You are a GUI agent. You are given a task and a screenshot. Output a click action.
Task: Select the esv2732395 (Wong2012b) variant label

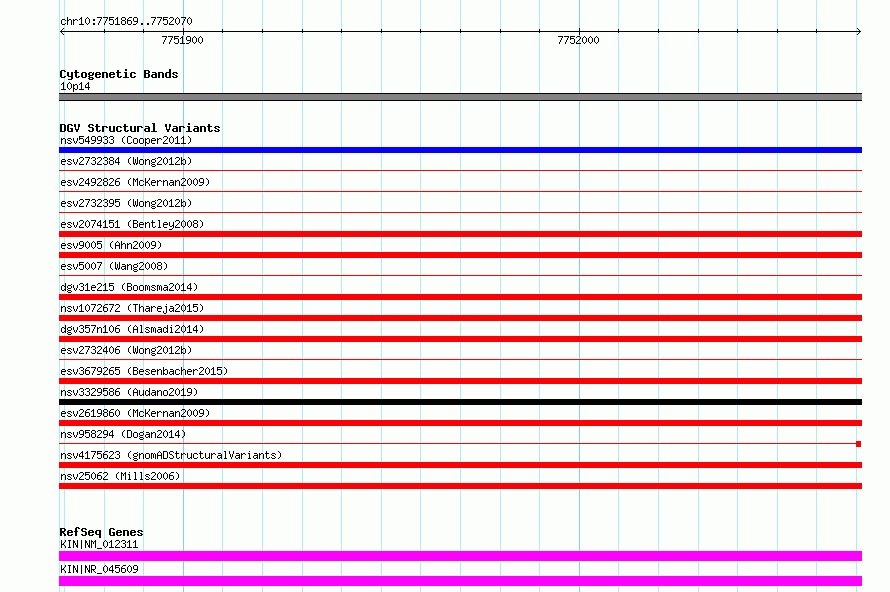pos(126,203)
